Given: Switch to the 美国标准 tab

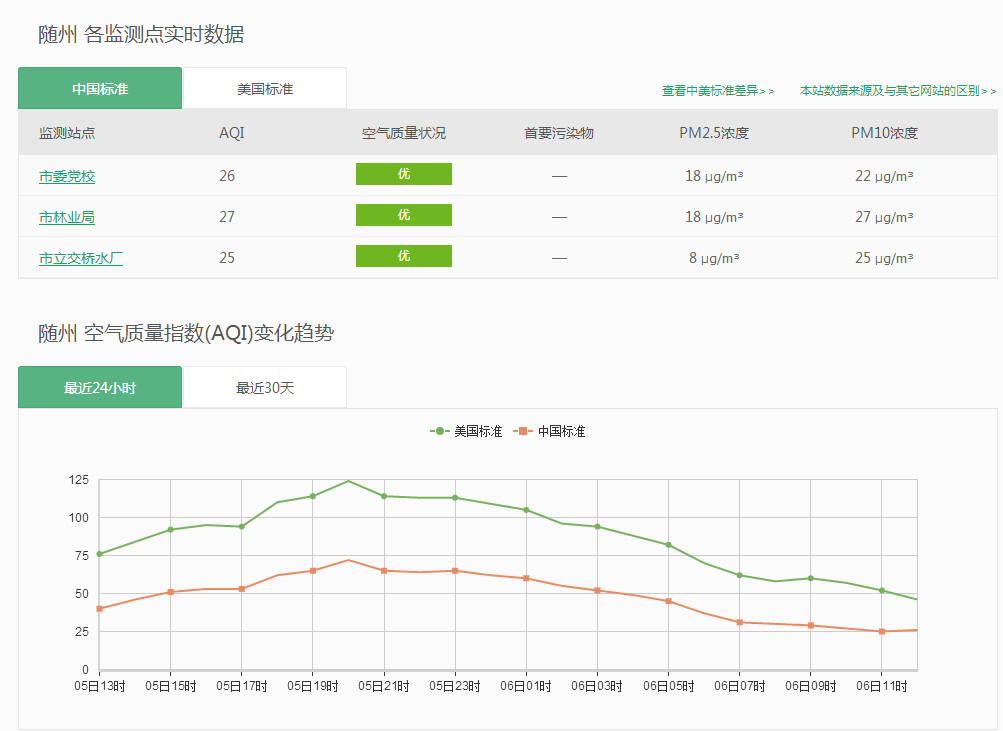Looking at the screenshot, I should (x=265, y=89).
